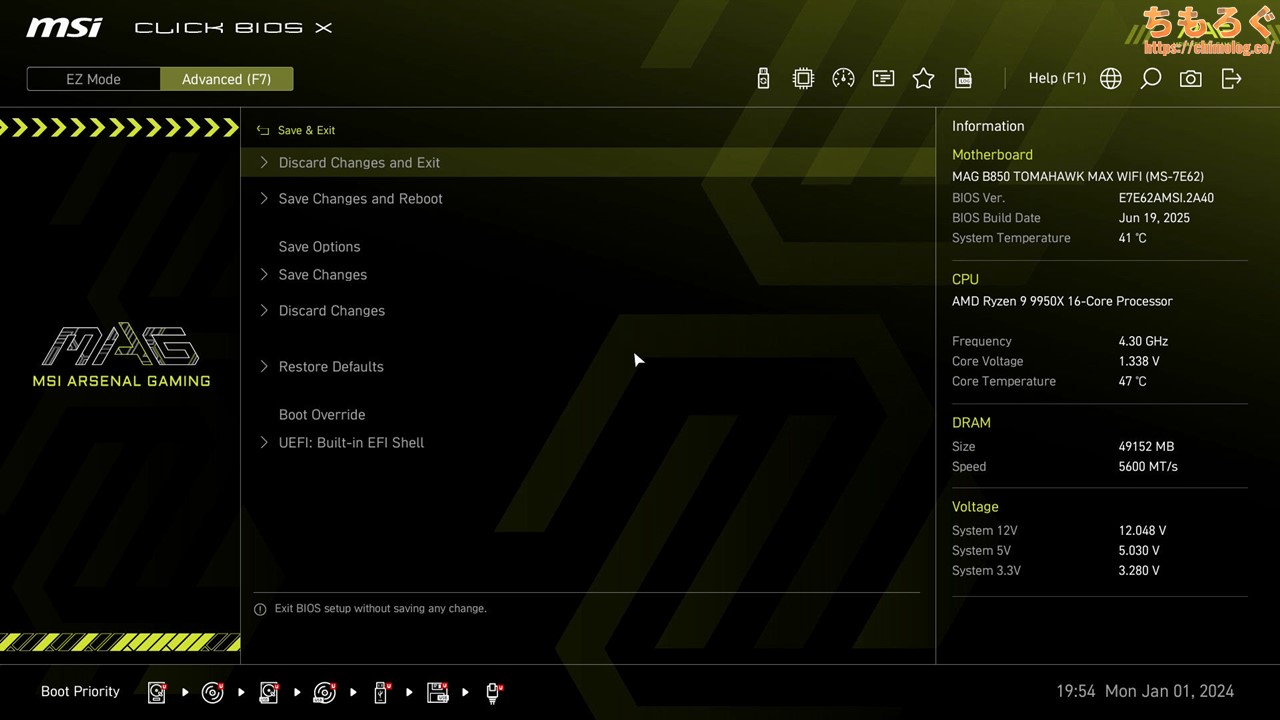
Task: Click the globe language icon
Action: (x=1110, y=79)
